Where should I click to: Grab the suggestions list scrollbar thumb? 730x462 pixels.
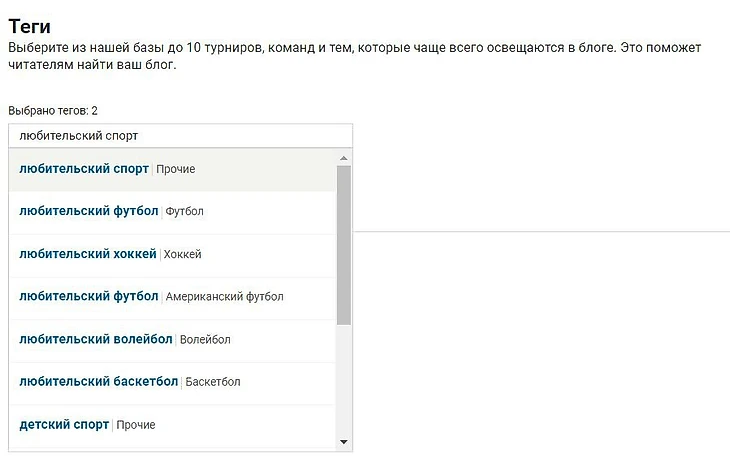point(344,245)
